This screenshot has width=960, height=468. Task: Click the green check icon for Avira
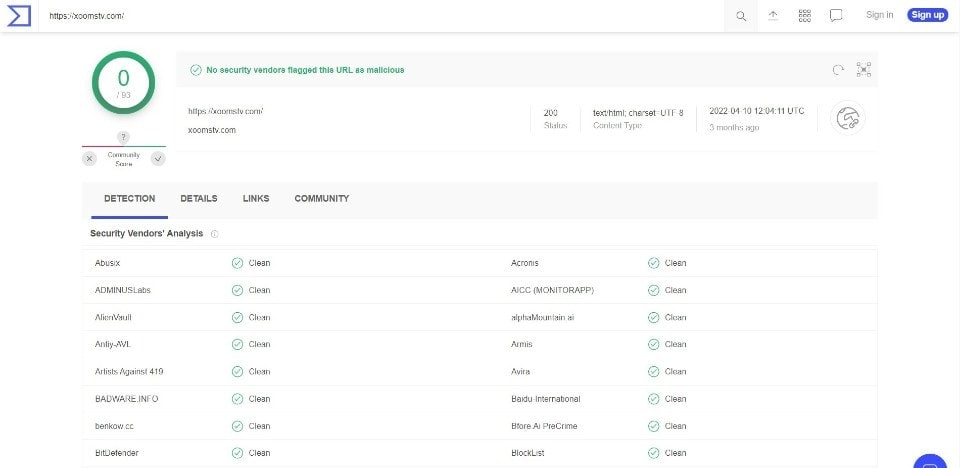pyautogui.click(x=653, y=372)
